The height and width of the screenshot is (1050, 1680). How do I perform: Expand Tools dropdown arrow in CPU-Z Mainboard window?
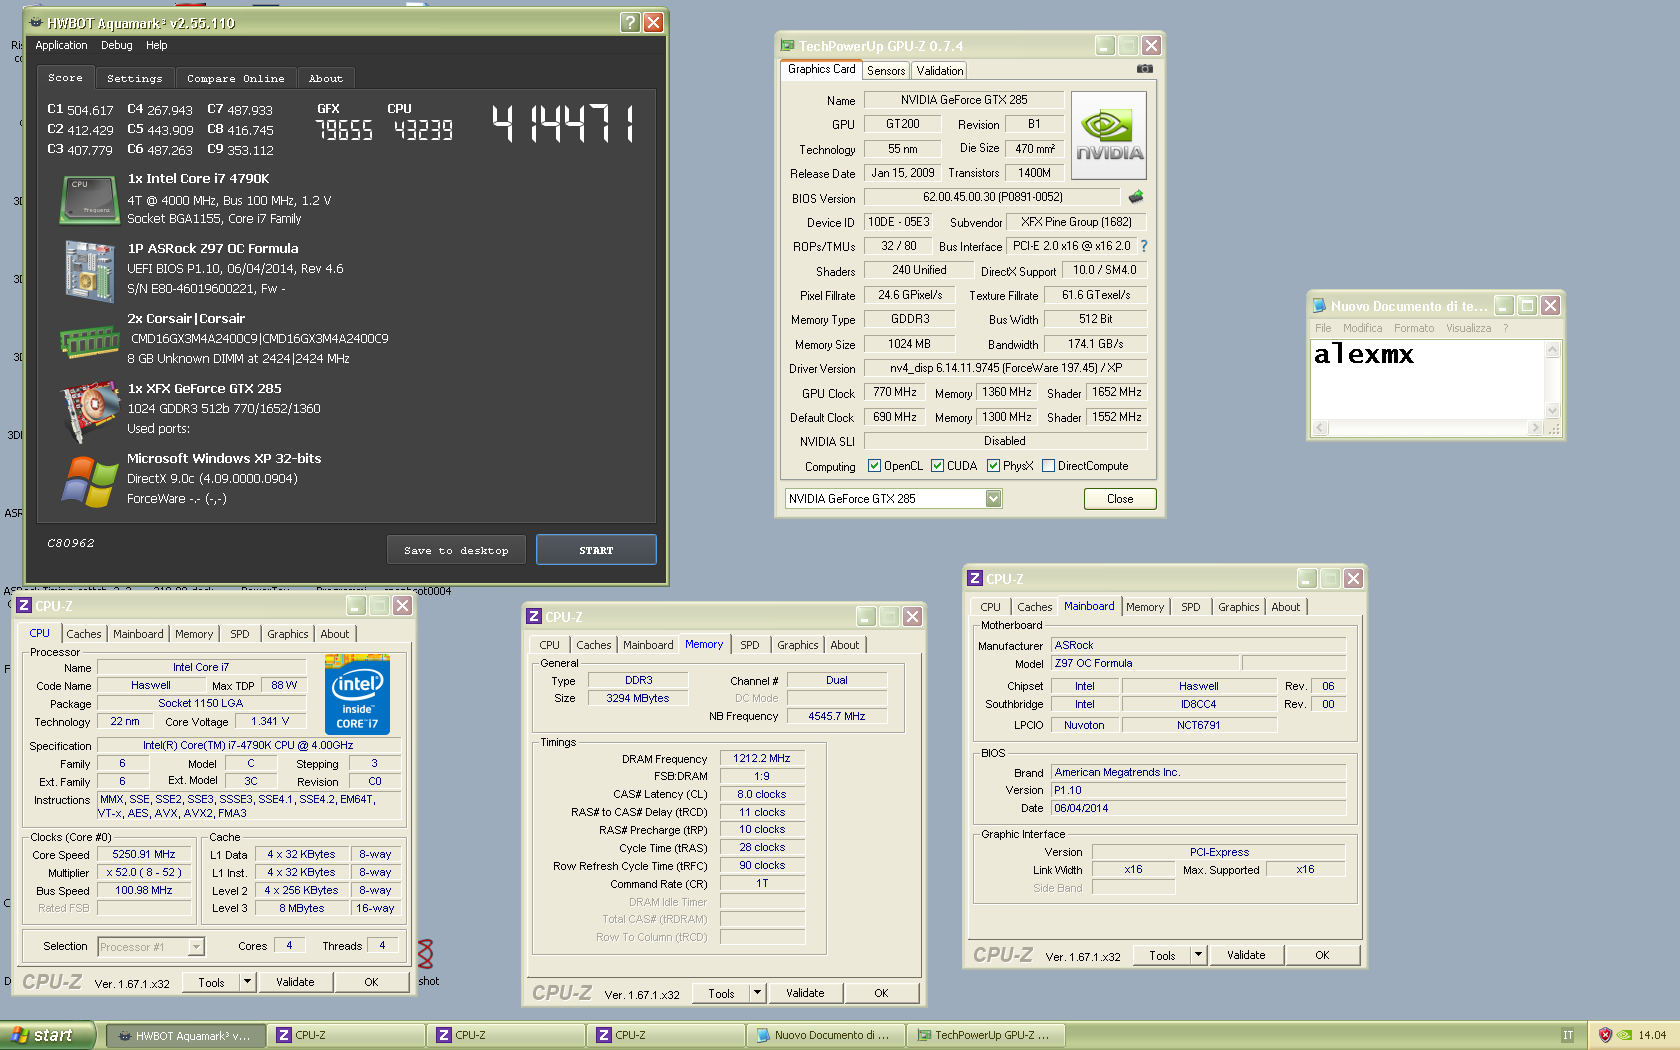[x=1198, y=955]
